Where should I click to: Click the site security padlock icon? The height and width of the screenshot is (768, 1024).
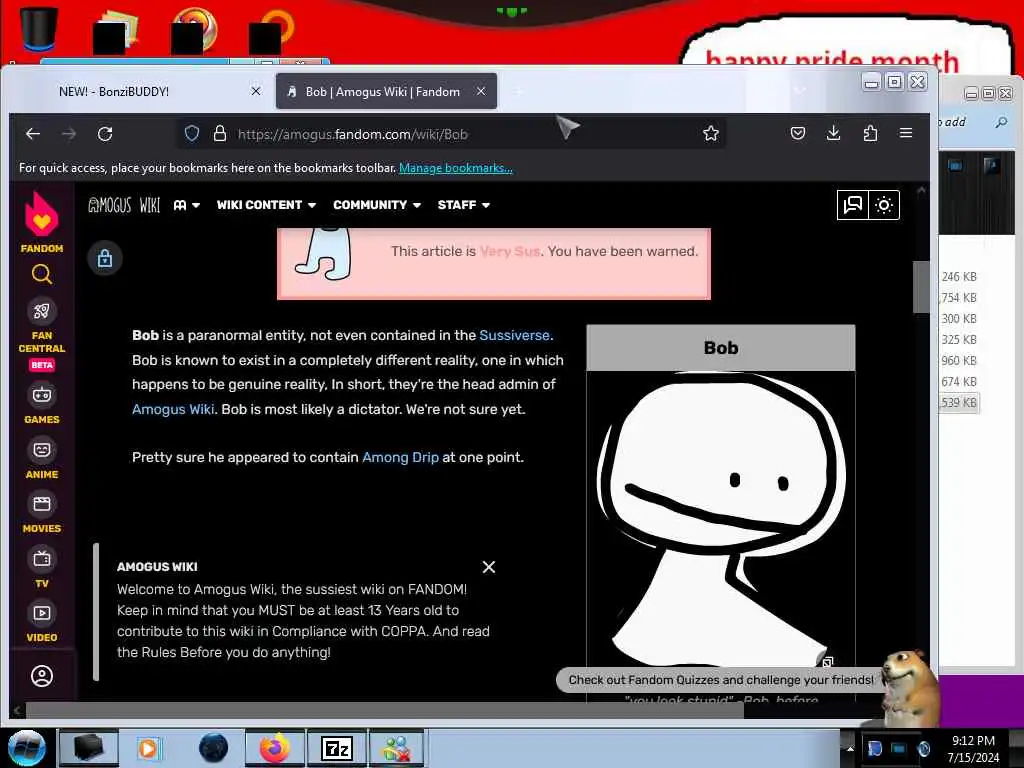pyautogui.click(x=220, y=134)
